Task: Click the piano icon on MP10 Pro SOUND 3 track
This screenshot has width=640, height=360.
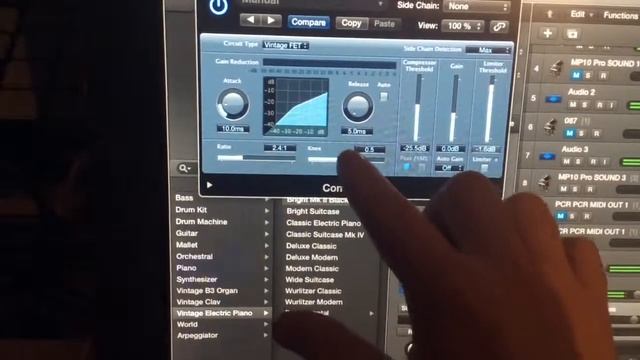Action: (545, 182)
